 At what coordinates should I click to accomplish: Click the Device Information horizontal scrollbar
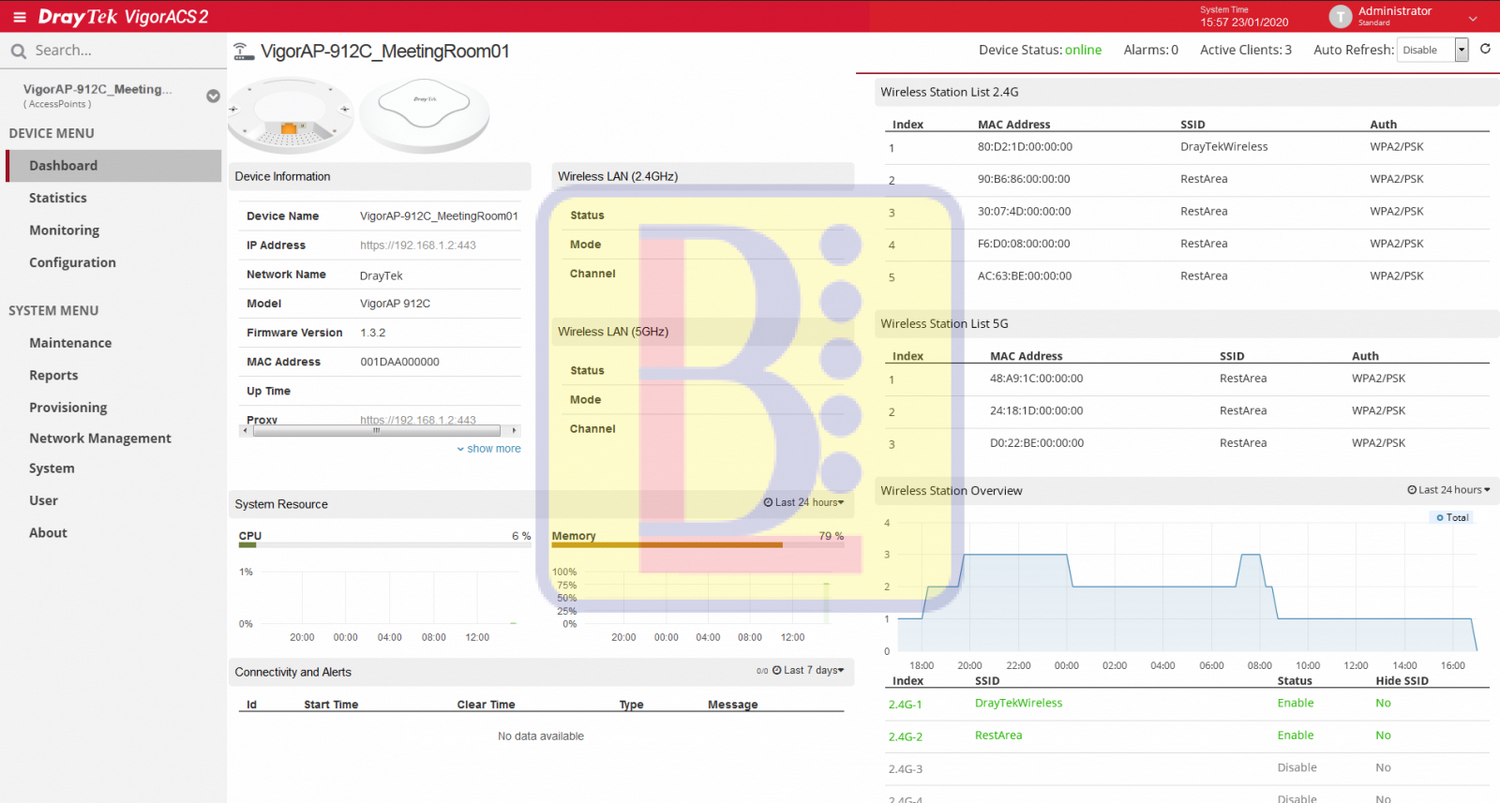pyautogui.click(x=375, y=431)
